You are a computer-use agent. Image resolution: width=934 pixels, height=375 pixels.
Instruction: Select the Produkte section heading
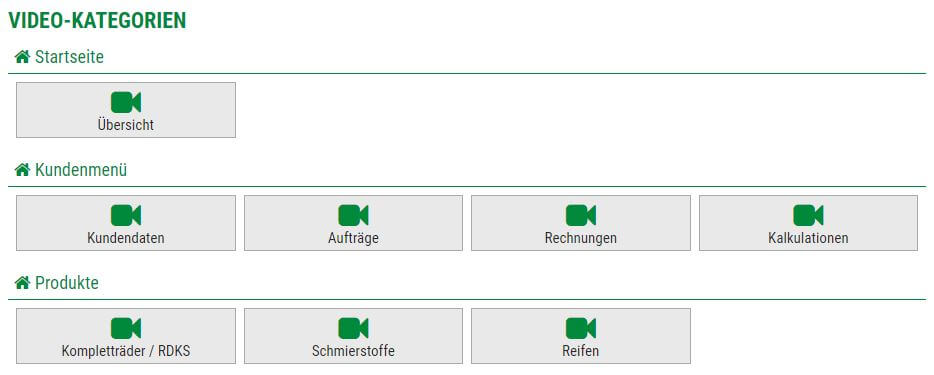(67, 283)
